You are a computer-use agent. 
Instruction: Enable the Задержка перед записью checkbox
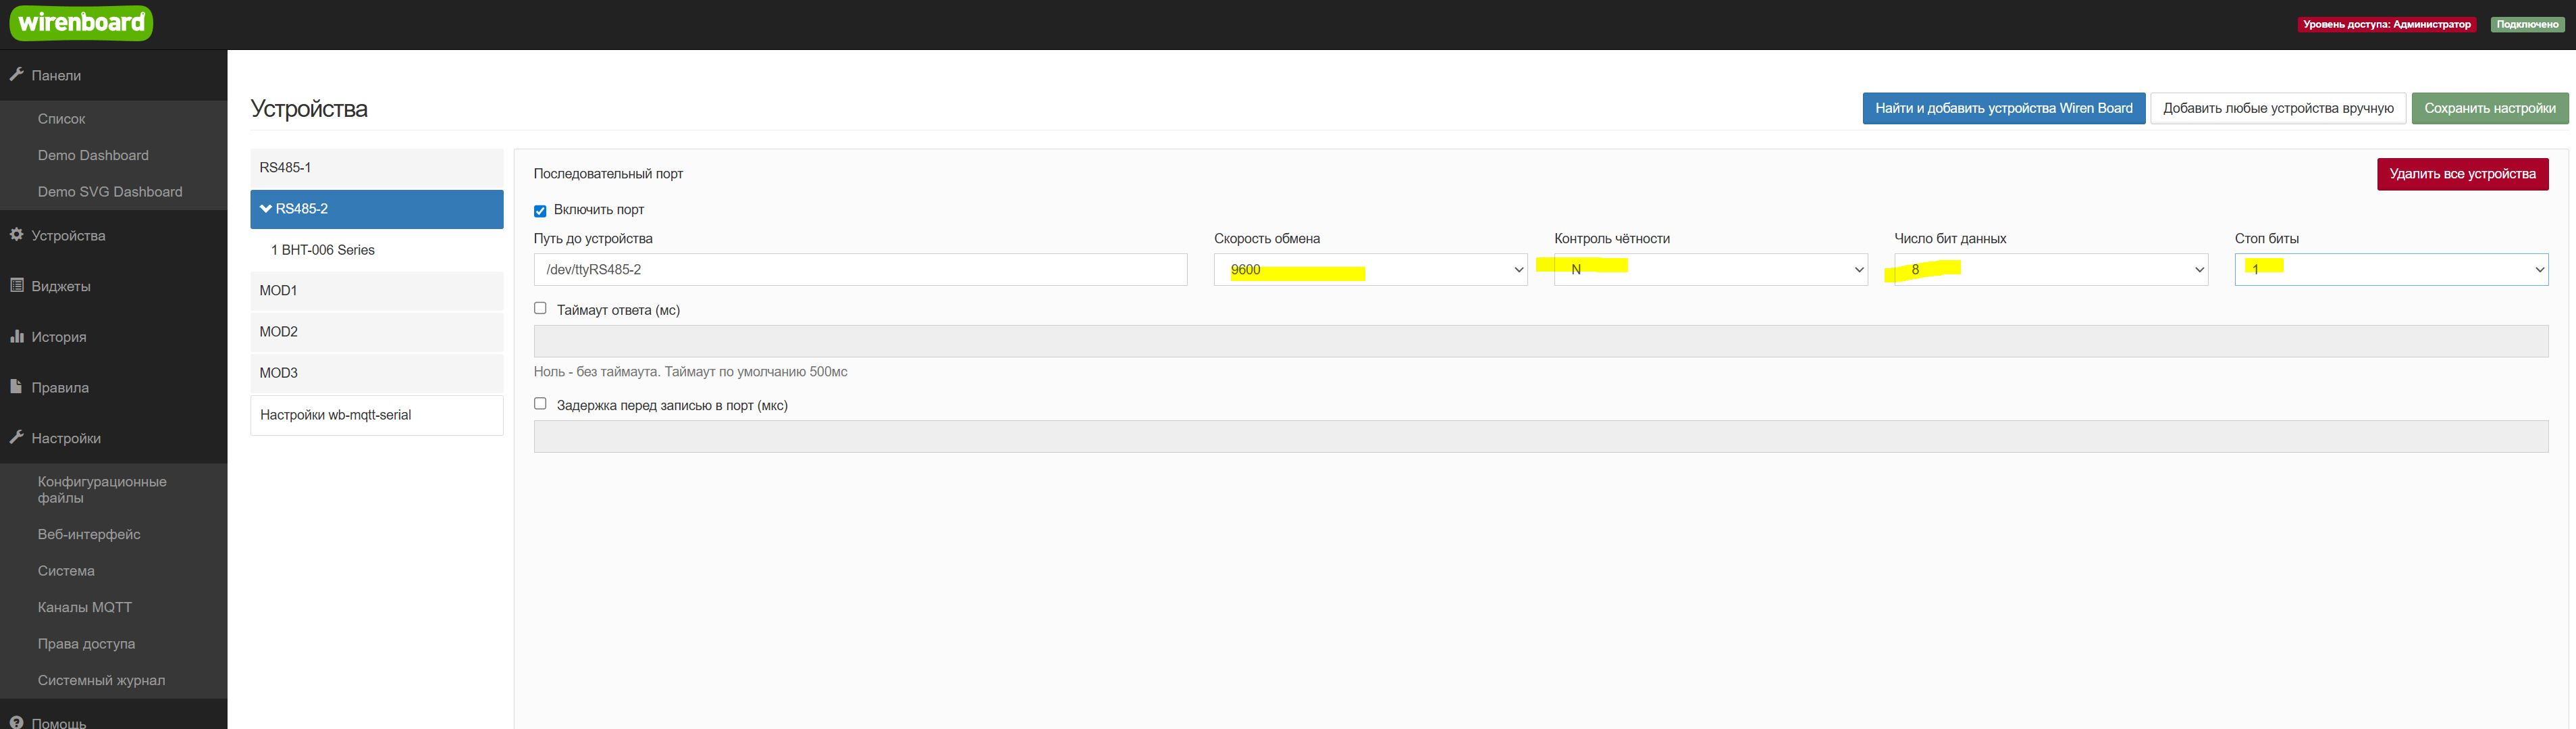click(540, 404)
